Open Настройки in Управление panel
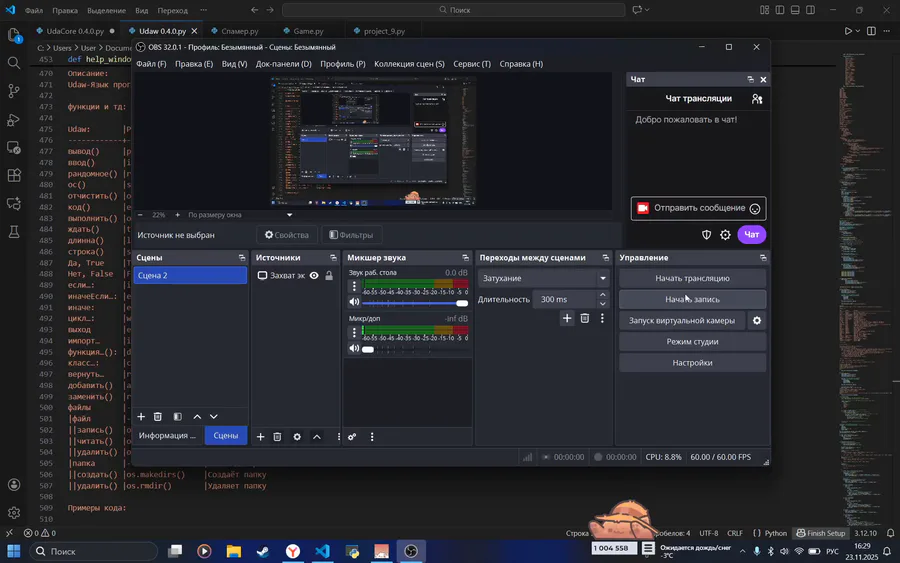This screenshot has height=563, width=900. [x=692, y=363]
